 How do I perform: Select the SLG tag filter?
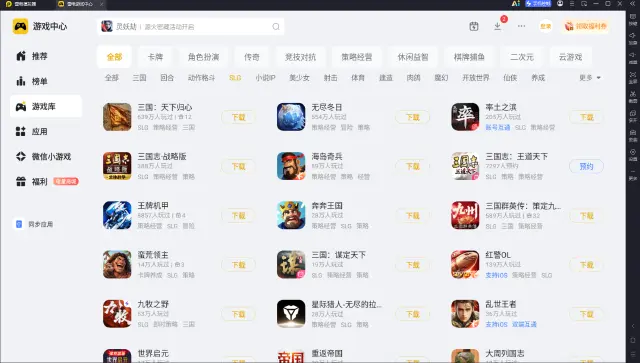coord(235,78)
